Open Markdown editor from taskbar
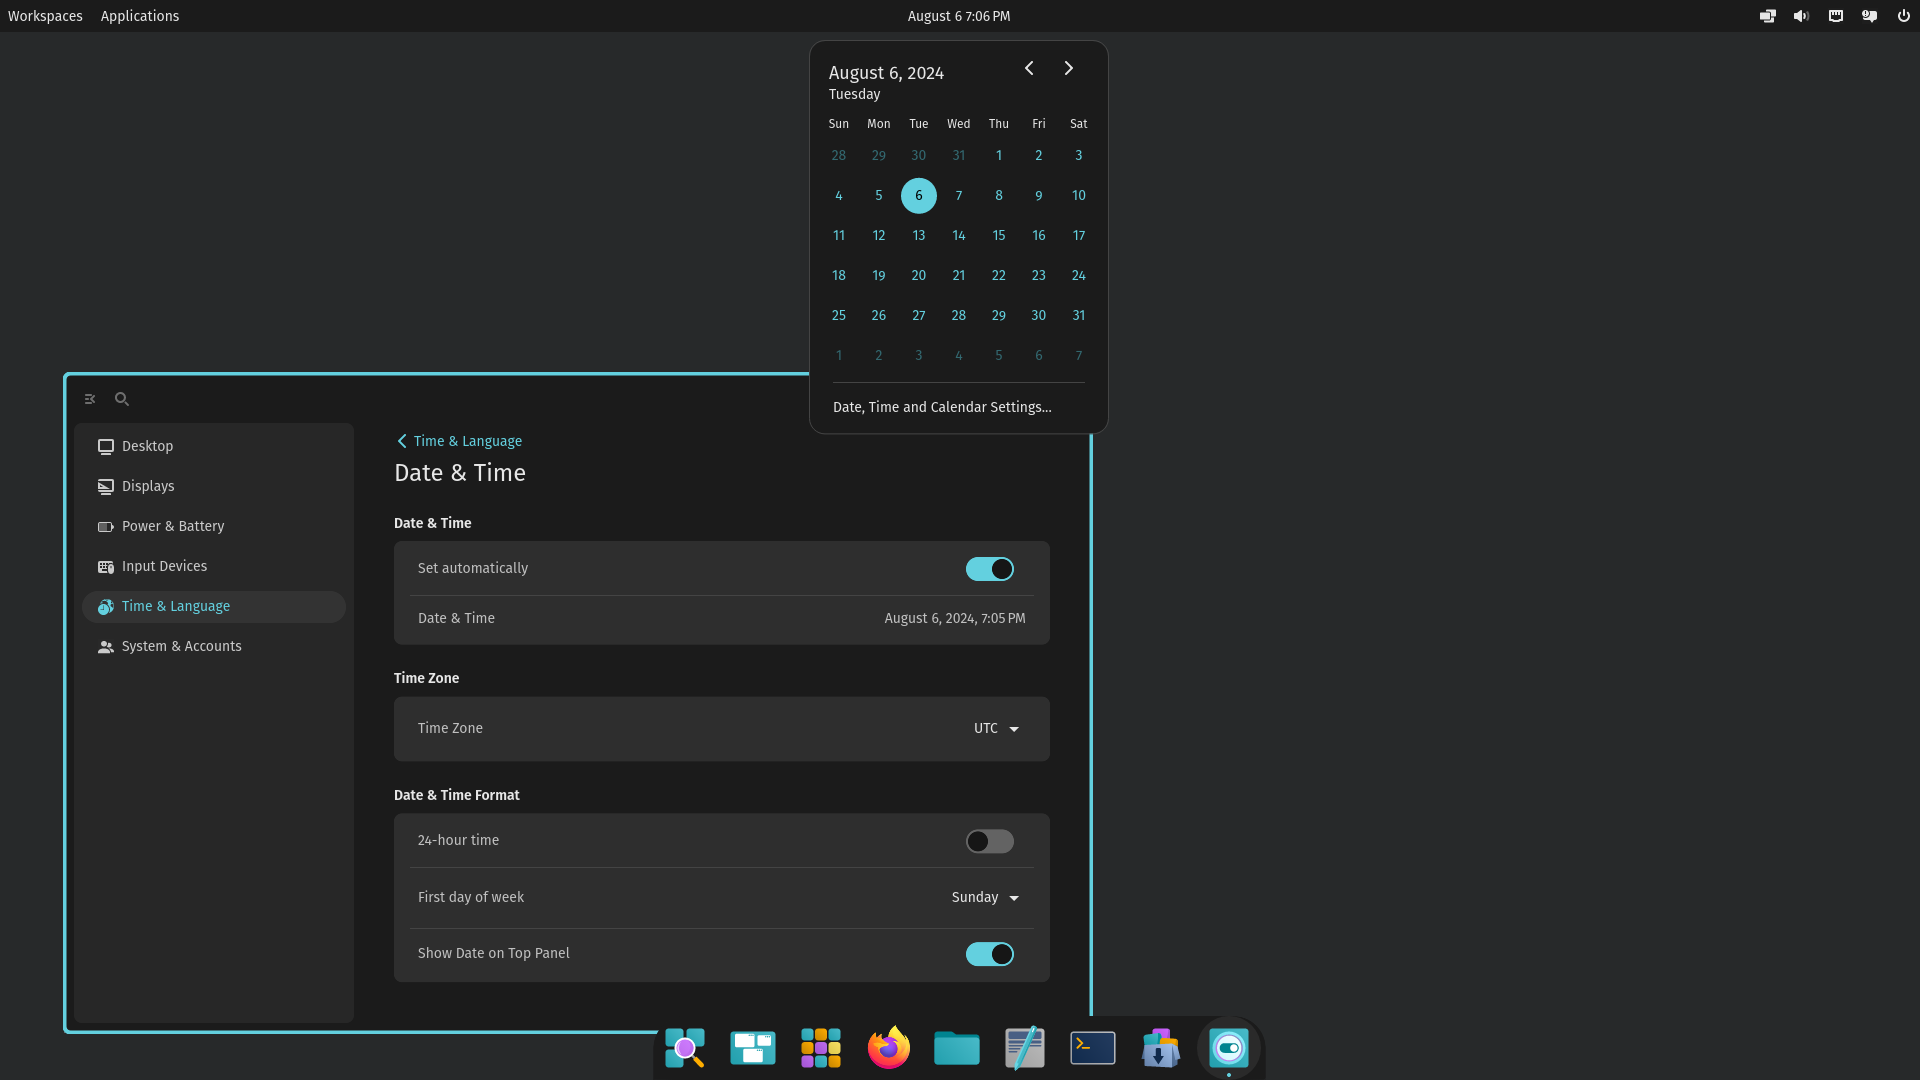Viewport: 1920px width, 1080px height. [1025, 1047]
